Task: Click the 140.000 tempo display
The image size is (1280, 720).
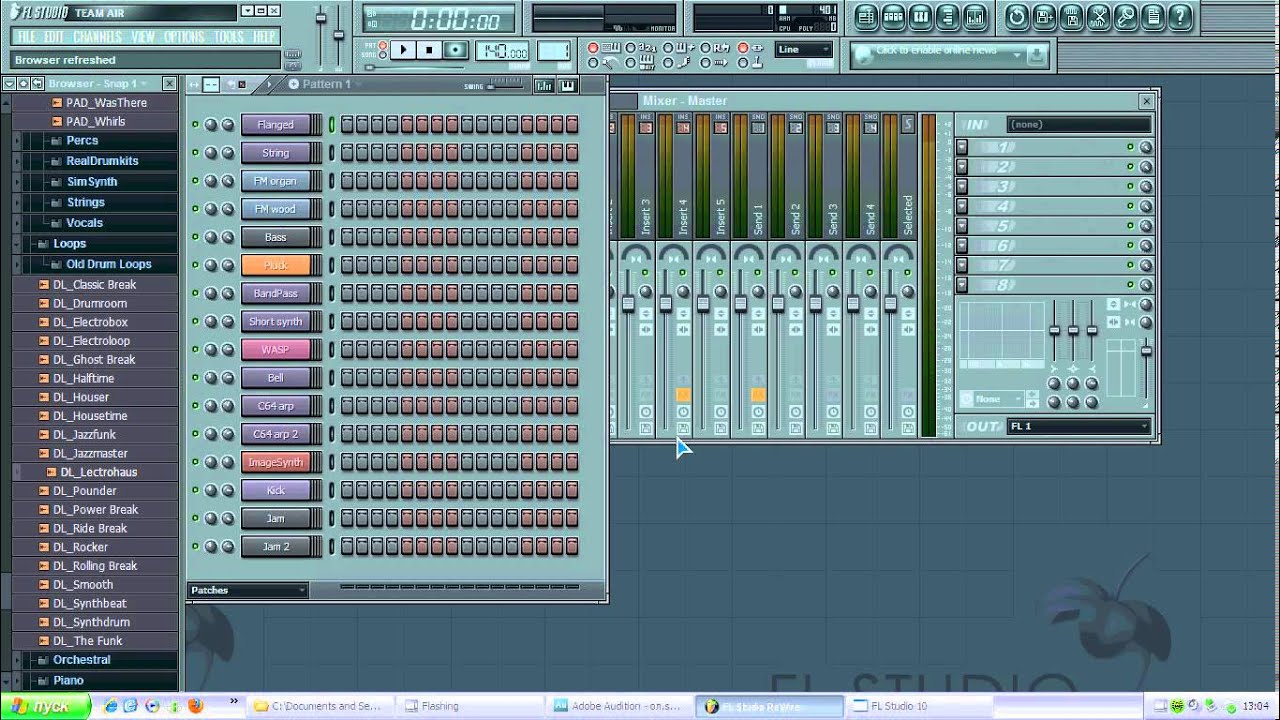Action: pos(503,51)
